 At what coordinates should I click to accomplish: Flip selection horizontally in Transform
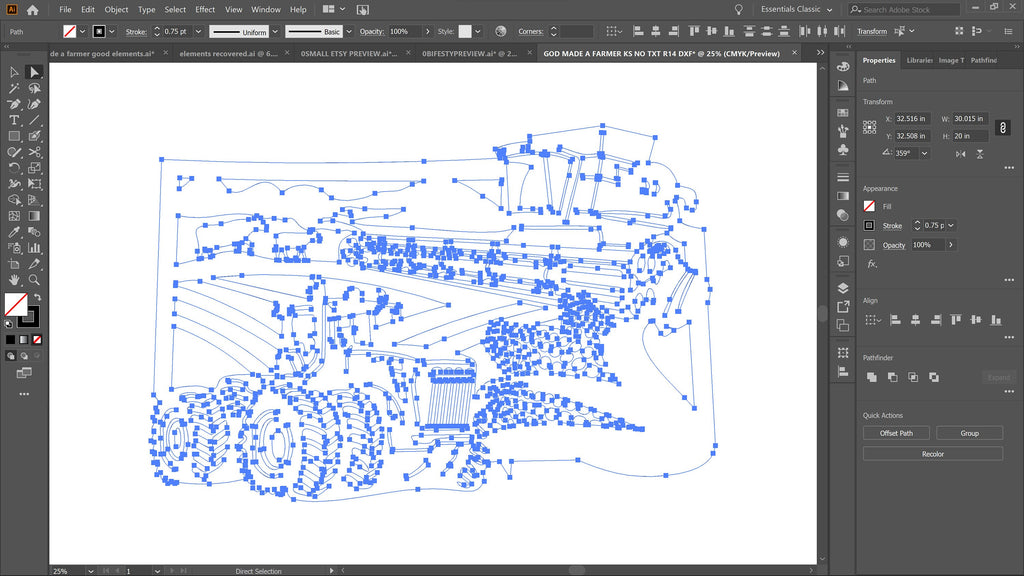coord(960,153)
